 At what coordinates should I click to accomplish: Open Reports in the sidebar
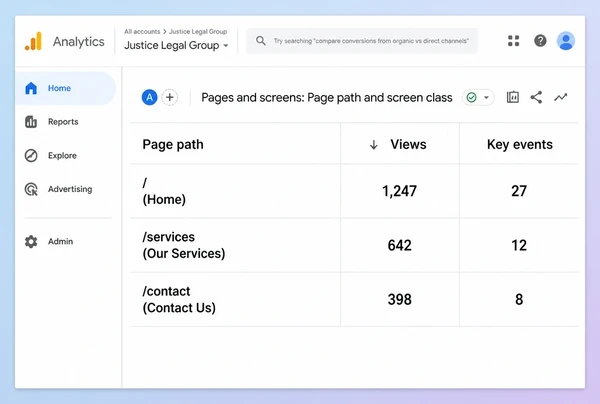coord(63,122)
